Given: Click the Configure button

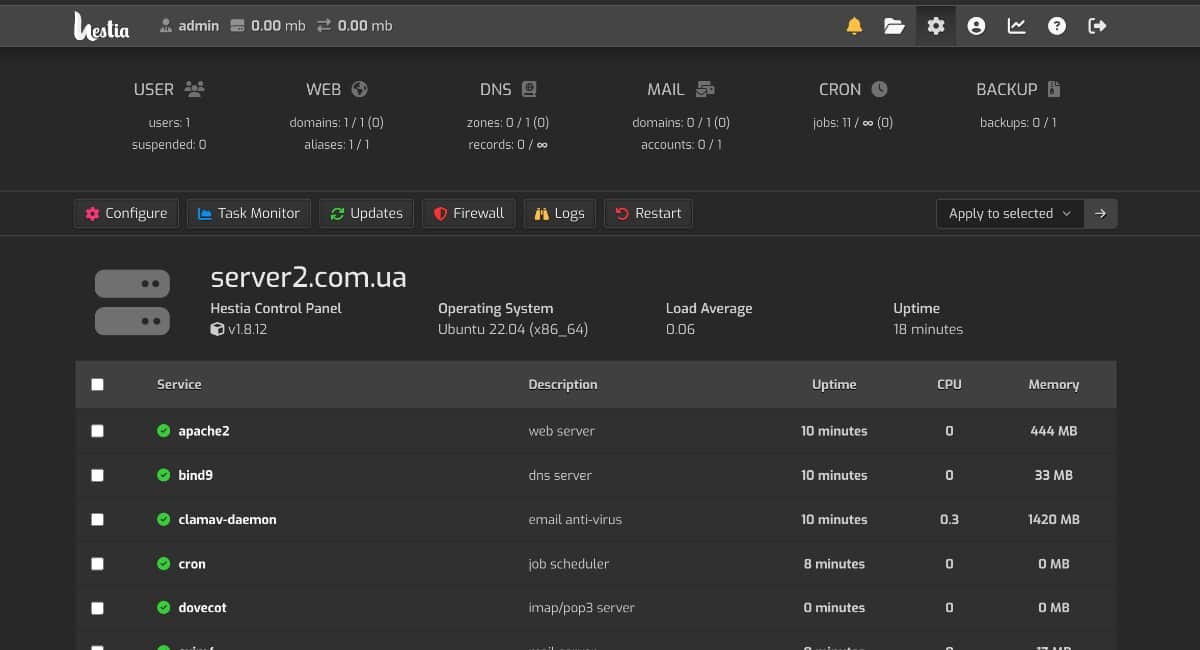Looking at the screenshot, I should [x=126, y=213].
